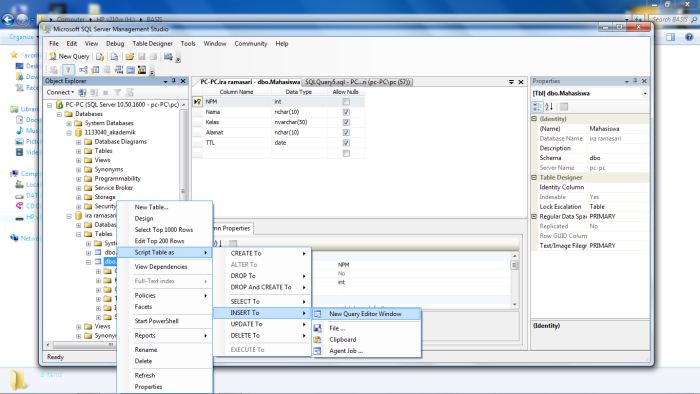The image size is (700, 394).
Task: Click the Filter funnel icon in Object Explorer
Action: tap(117, 92)
